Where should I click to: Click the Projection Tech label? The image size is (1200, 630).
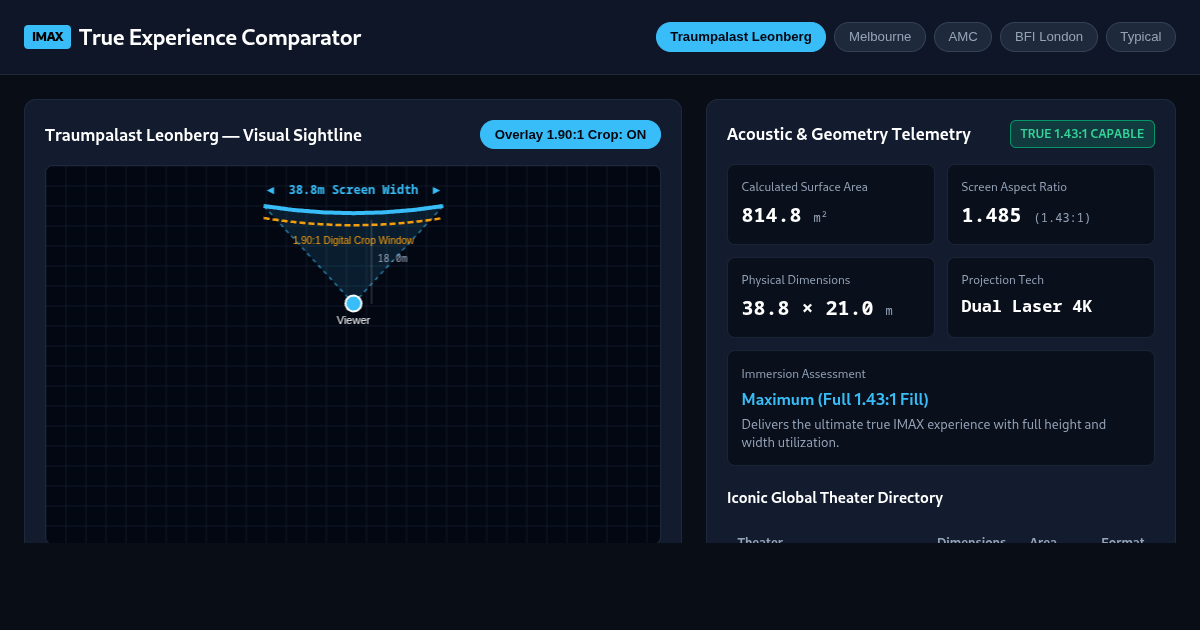(x=1002, y=280)
